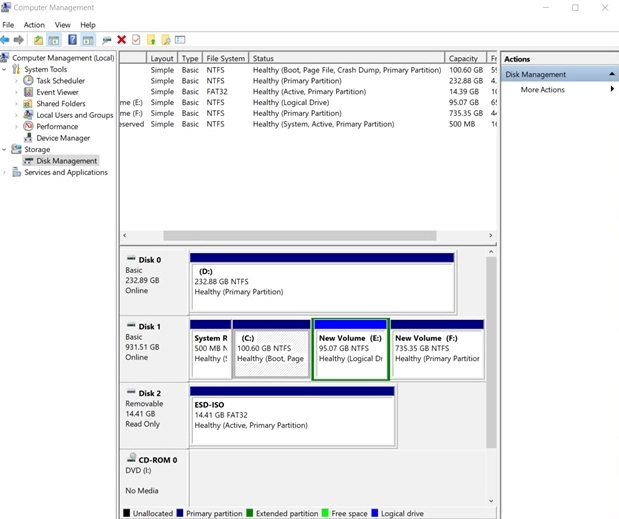Click the Shared Folders icon
Viewport: 619px width, 519px height.
pyautogui.click(x=28, y=103)
